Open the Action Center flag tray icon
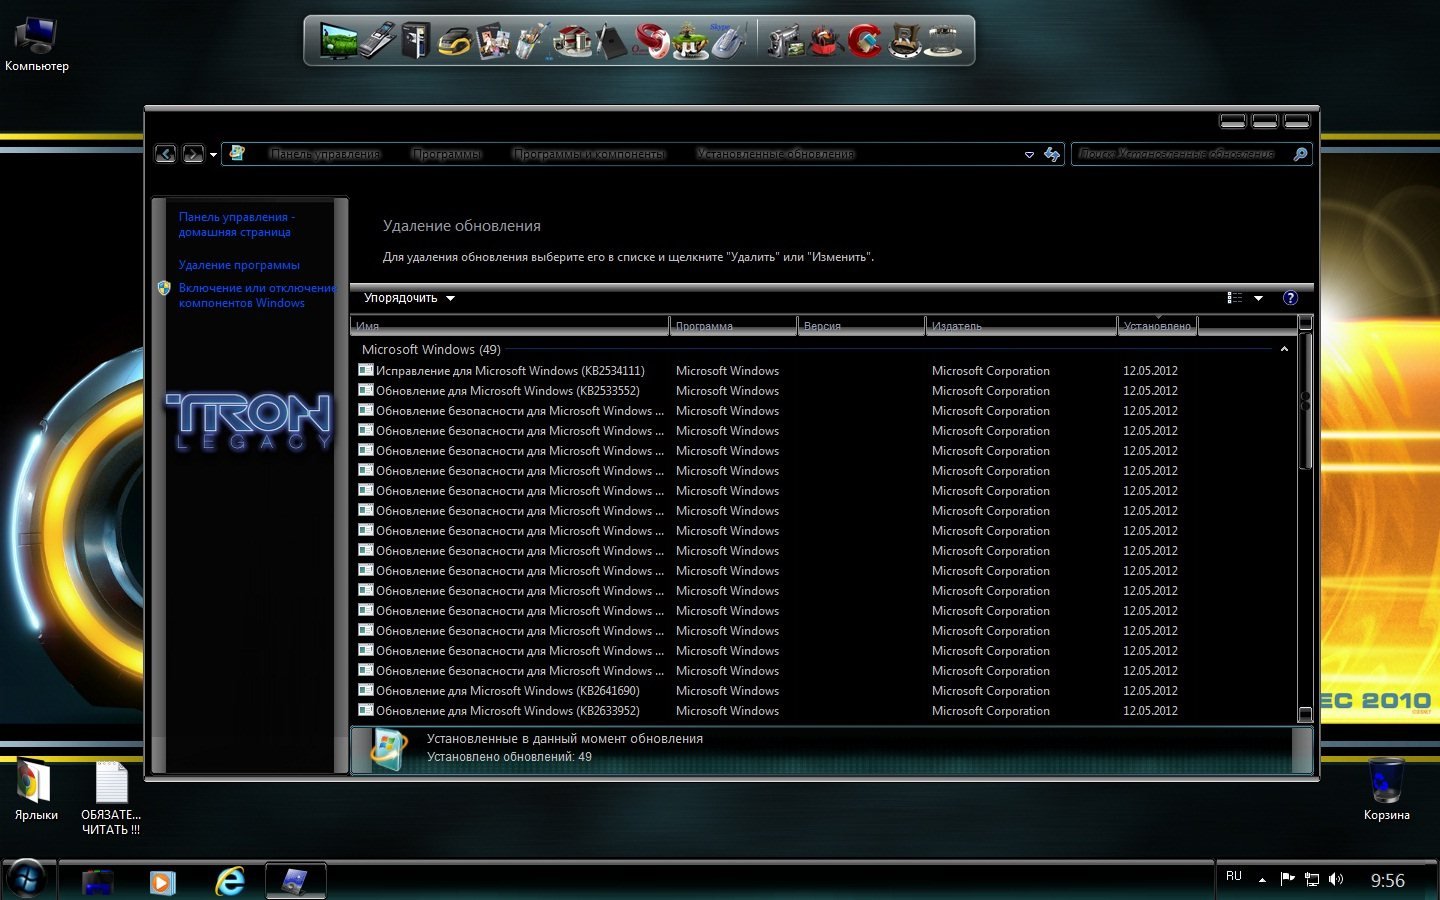The height and width of the screenshot is (900, 1440). point(1287,880)
